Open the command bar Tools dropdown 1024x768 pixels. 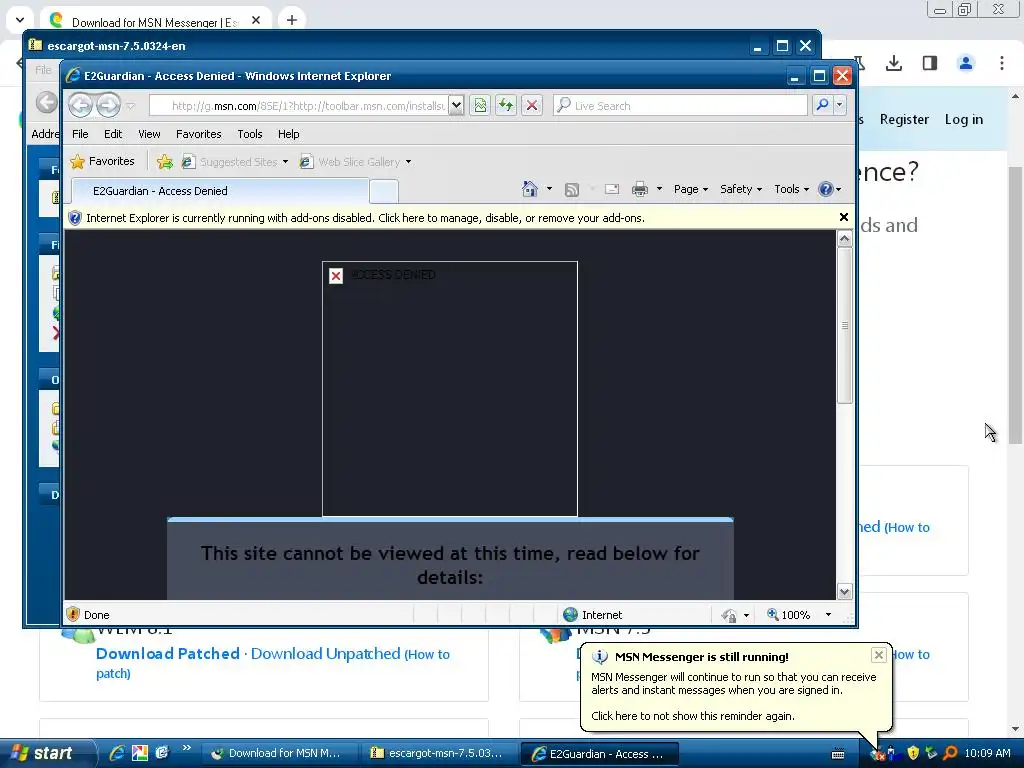click(x=792, y=189)
